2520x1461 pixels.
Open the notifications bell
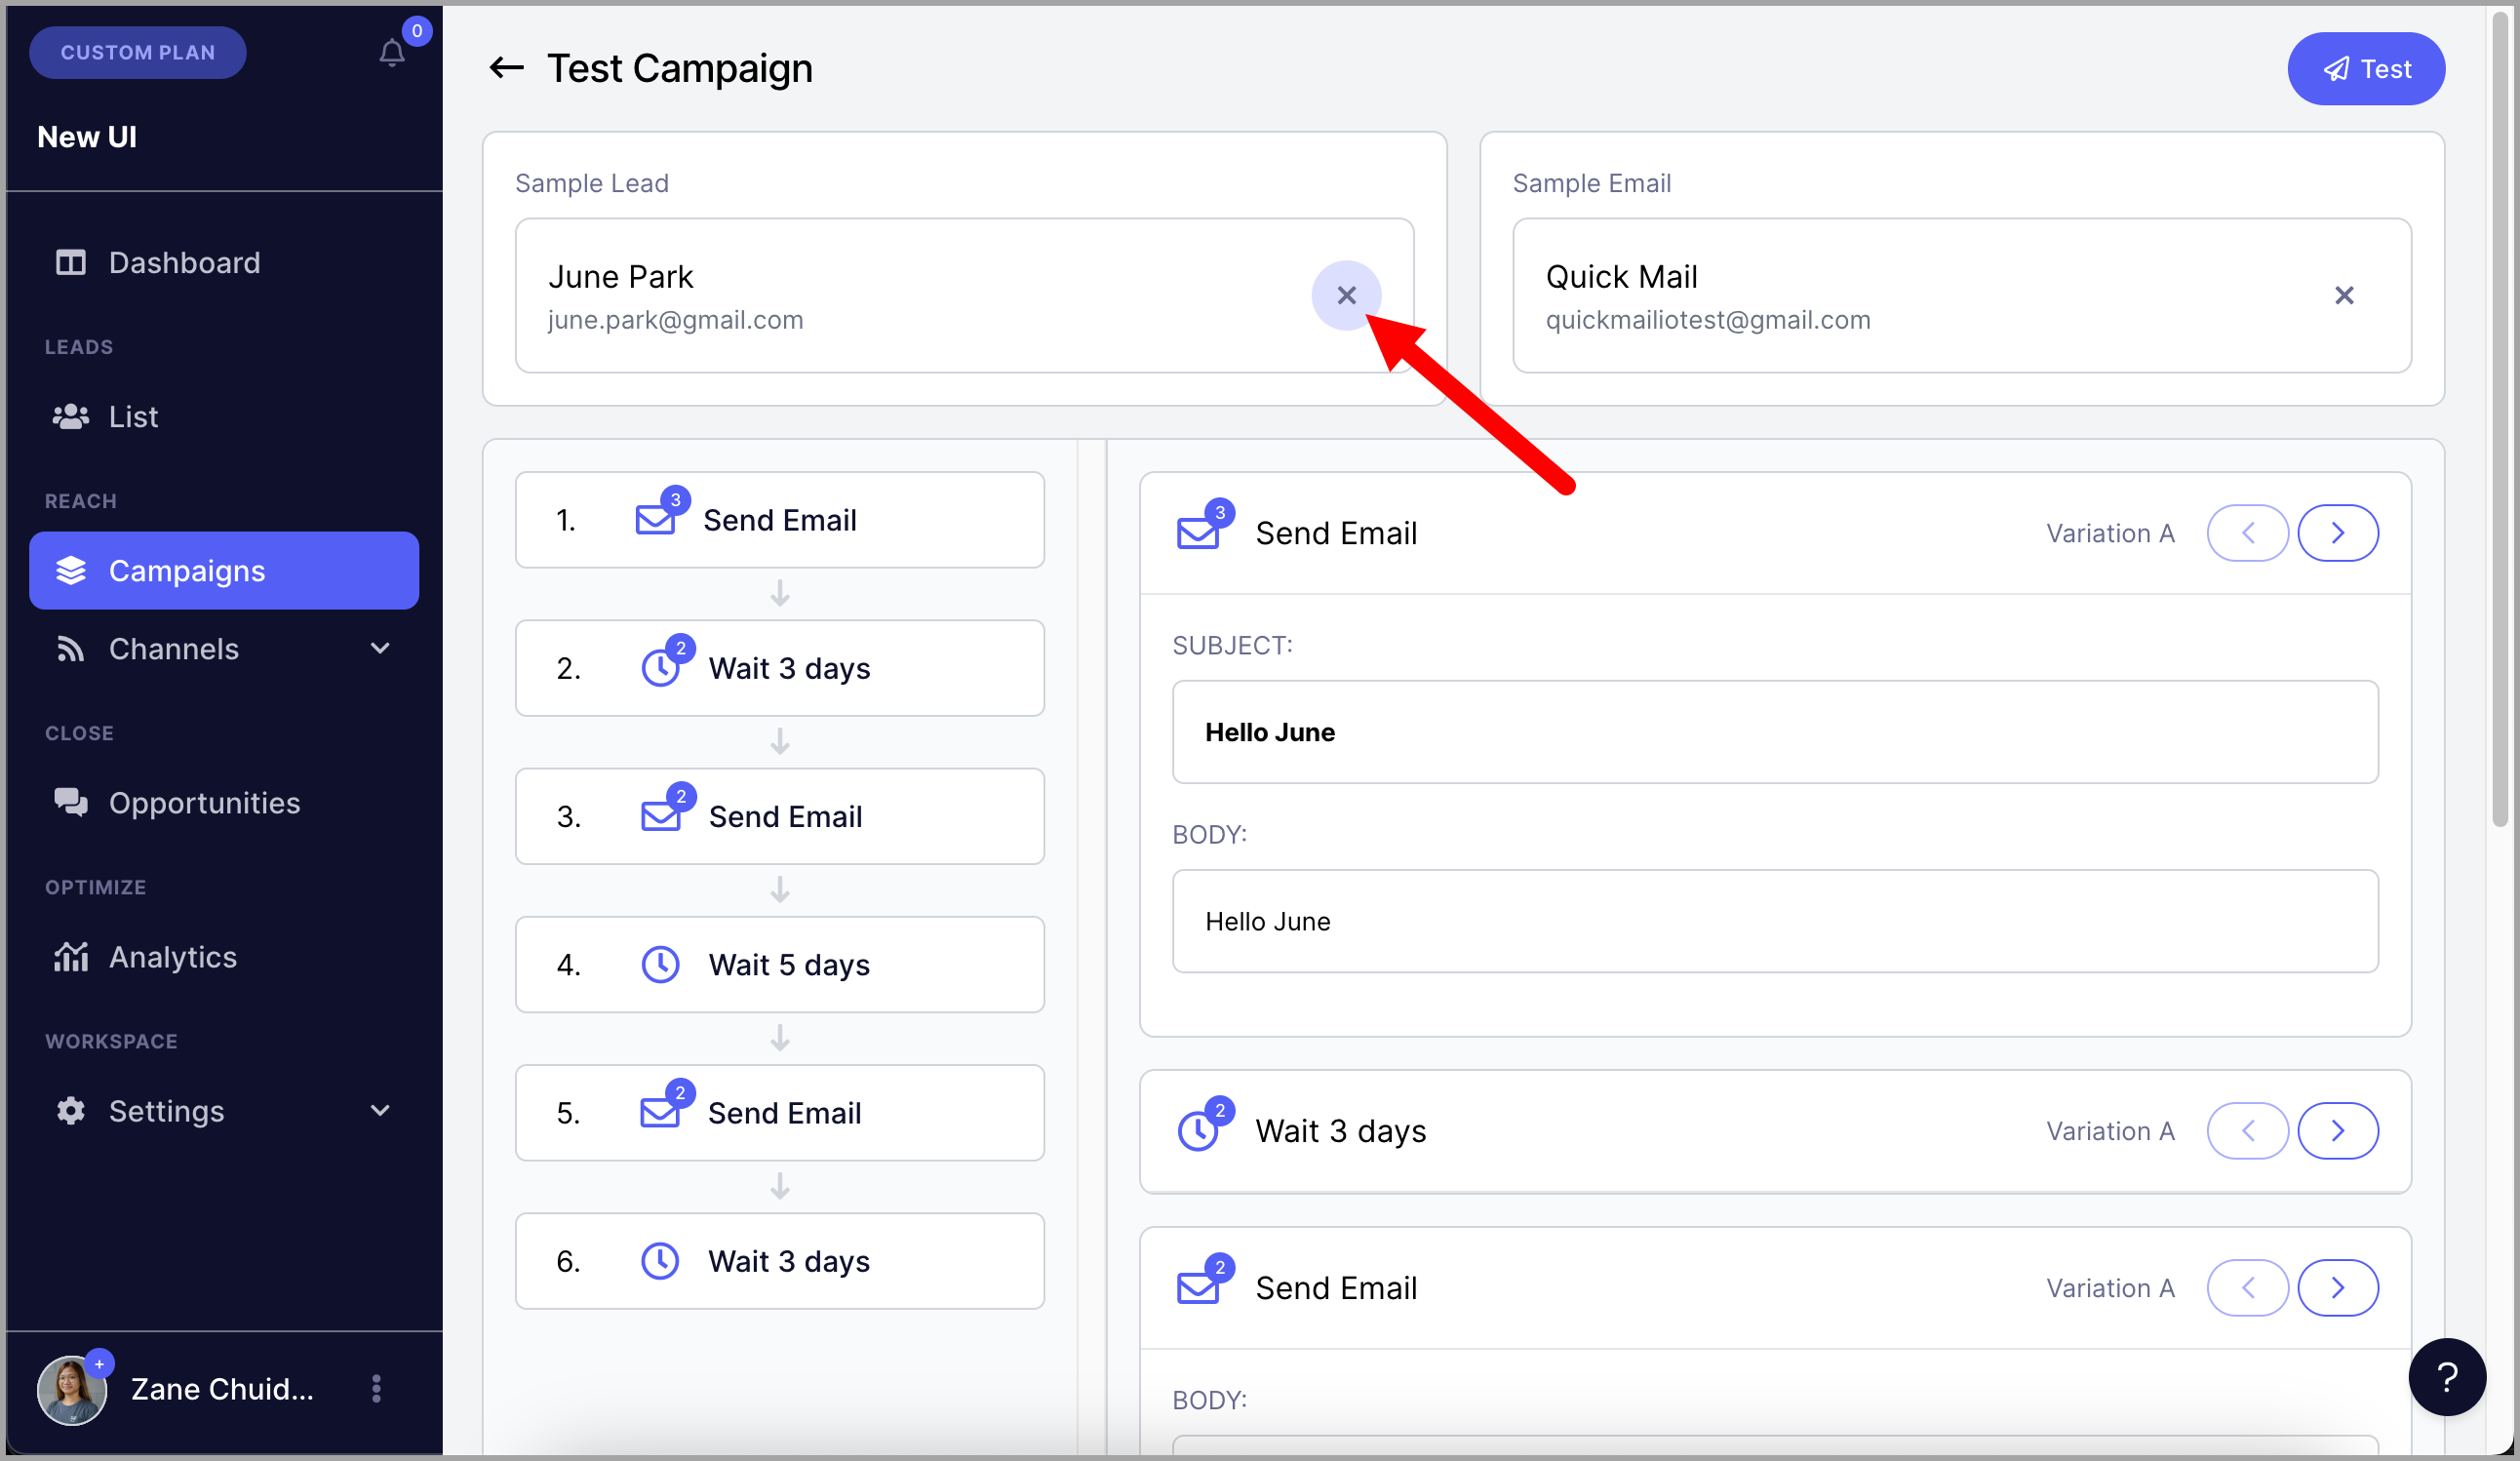tap(392, 52)
